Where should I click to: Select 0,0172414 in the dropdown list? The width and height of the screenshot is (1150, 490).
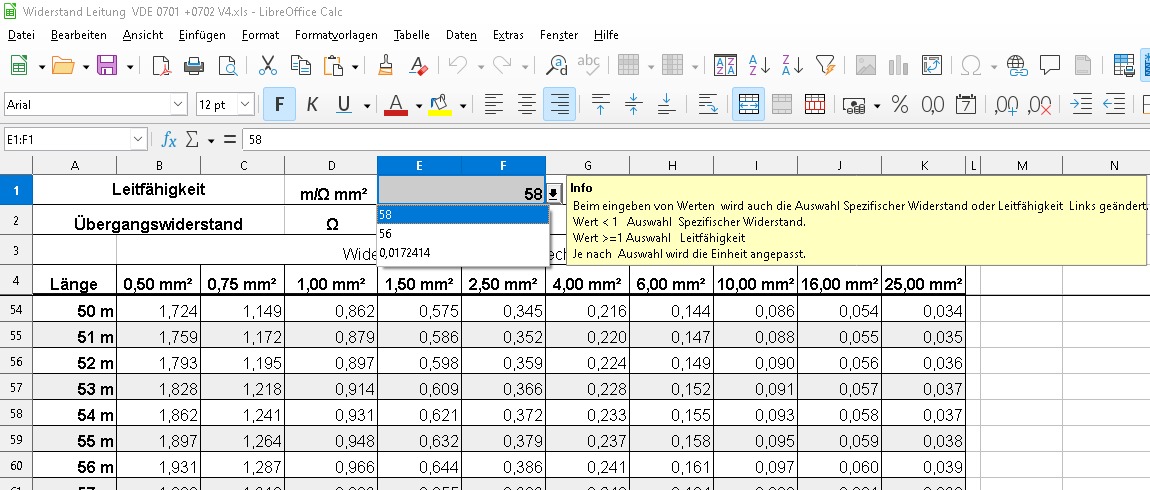pos(463,252)
